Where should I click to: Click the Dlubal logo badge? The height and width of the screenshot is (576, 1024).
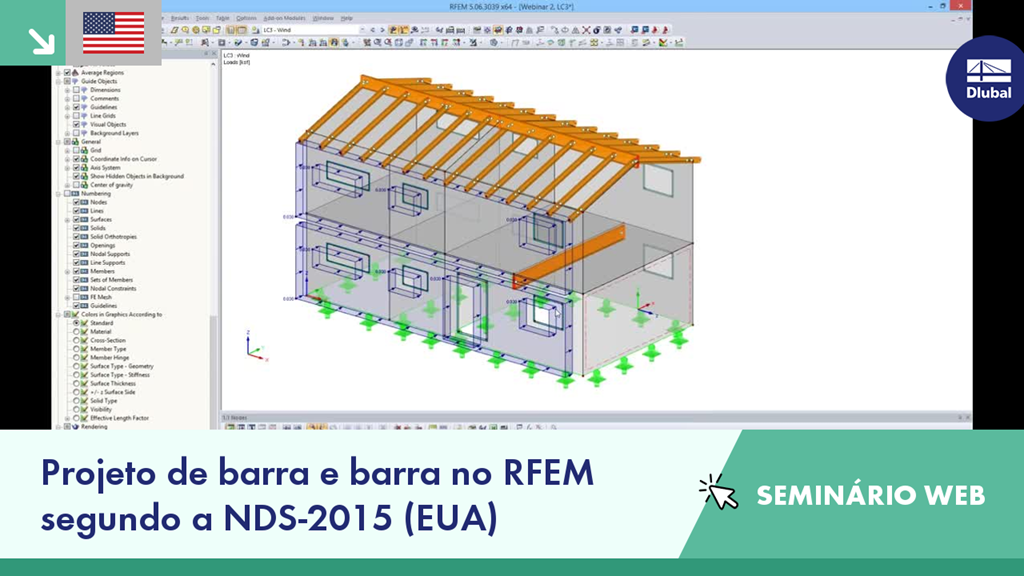[988, 78]
